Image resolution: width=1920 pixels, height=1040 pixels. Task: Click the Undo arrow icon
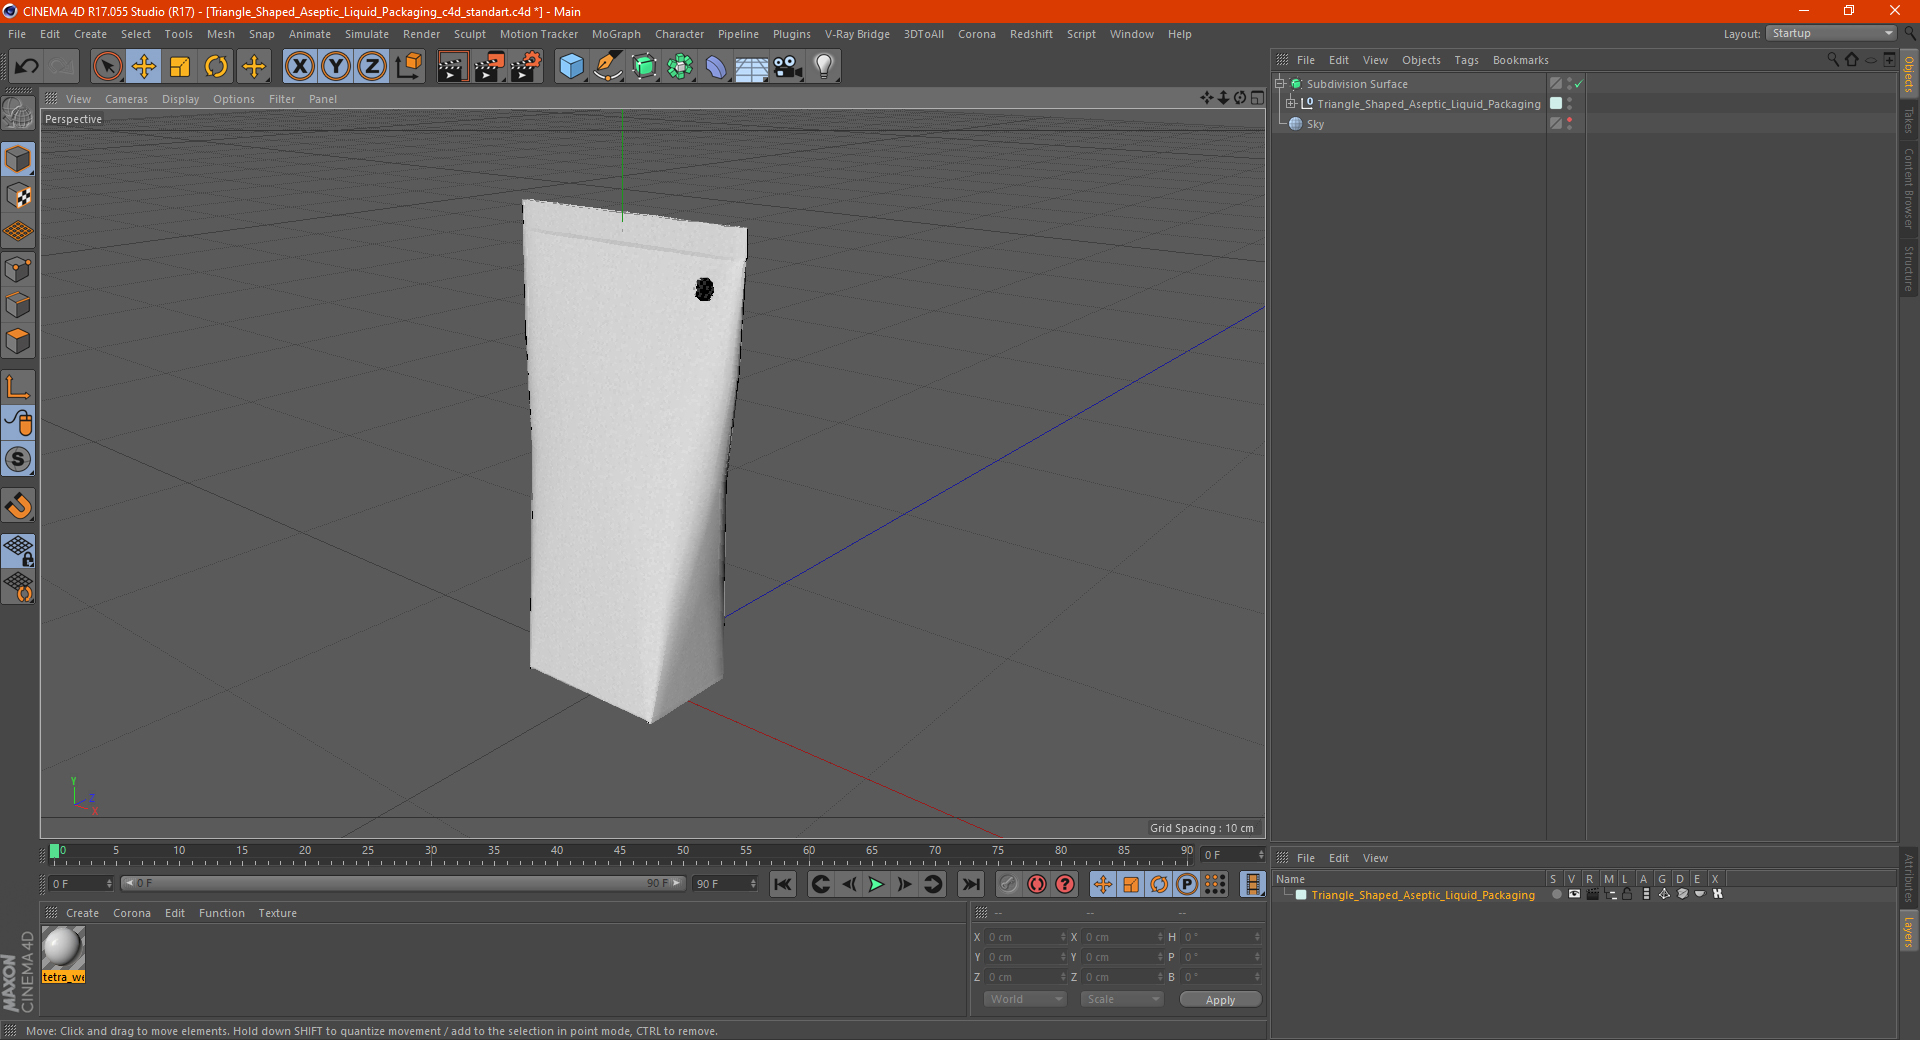pos(26,67)
